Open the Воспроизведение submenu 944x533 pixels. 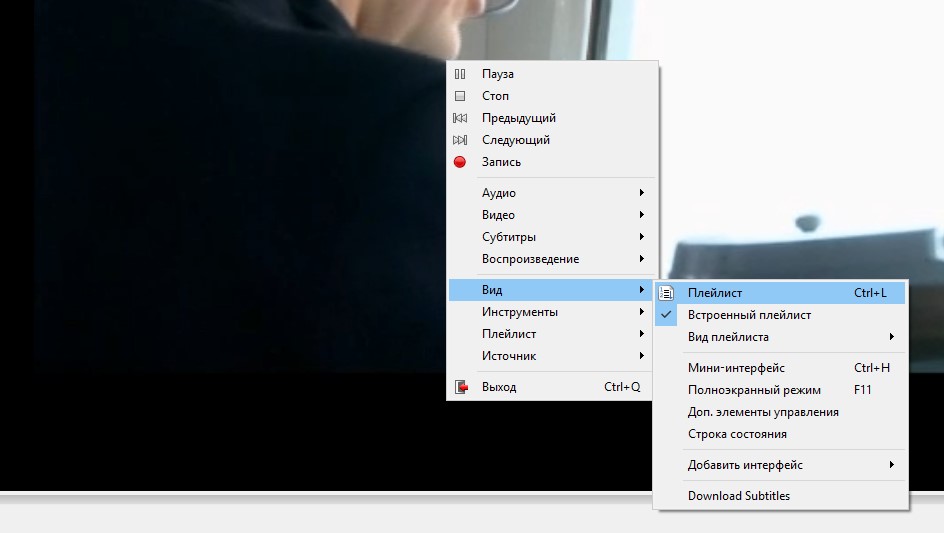530,259
